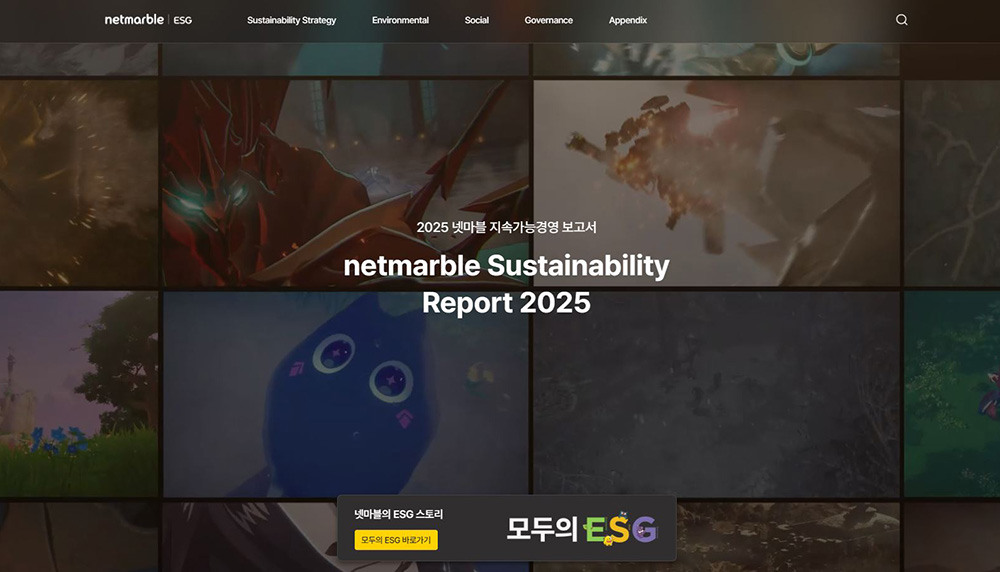Click the colorful 모두의 ESG banner logo

582,529
